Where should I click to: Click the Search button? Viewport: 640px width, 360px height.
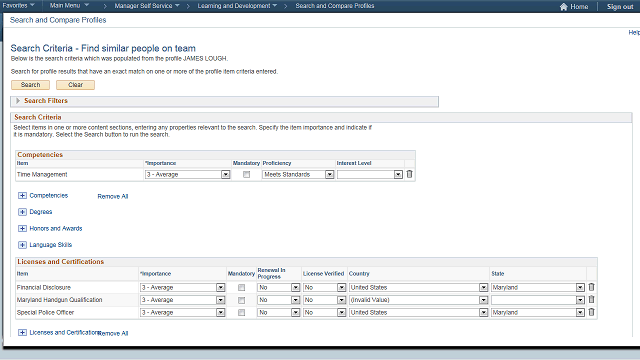[x=30, y=85]
